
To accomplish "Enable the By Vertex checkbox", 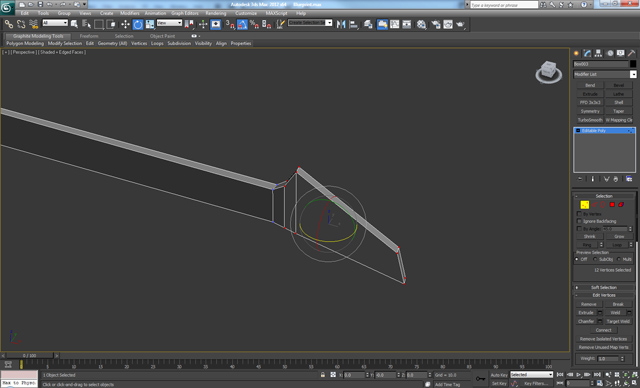I will point(579,214).
